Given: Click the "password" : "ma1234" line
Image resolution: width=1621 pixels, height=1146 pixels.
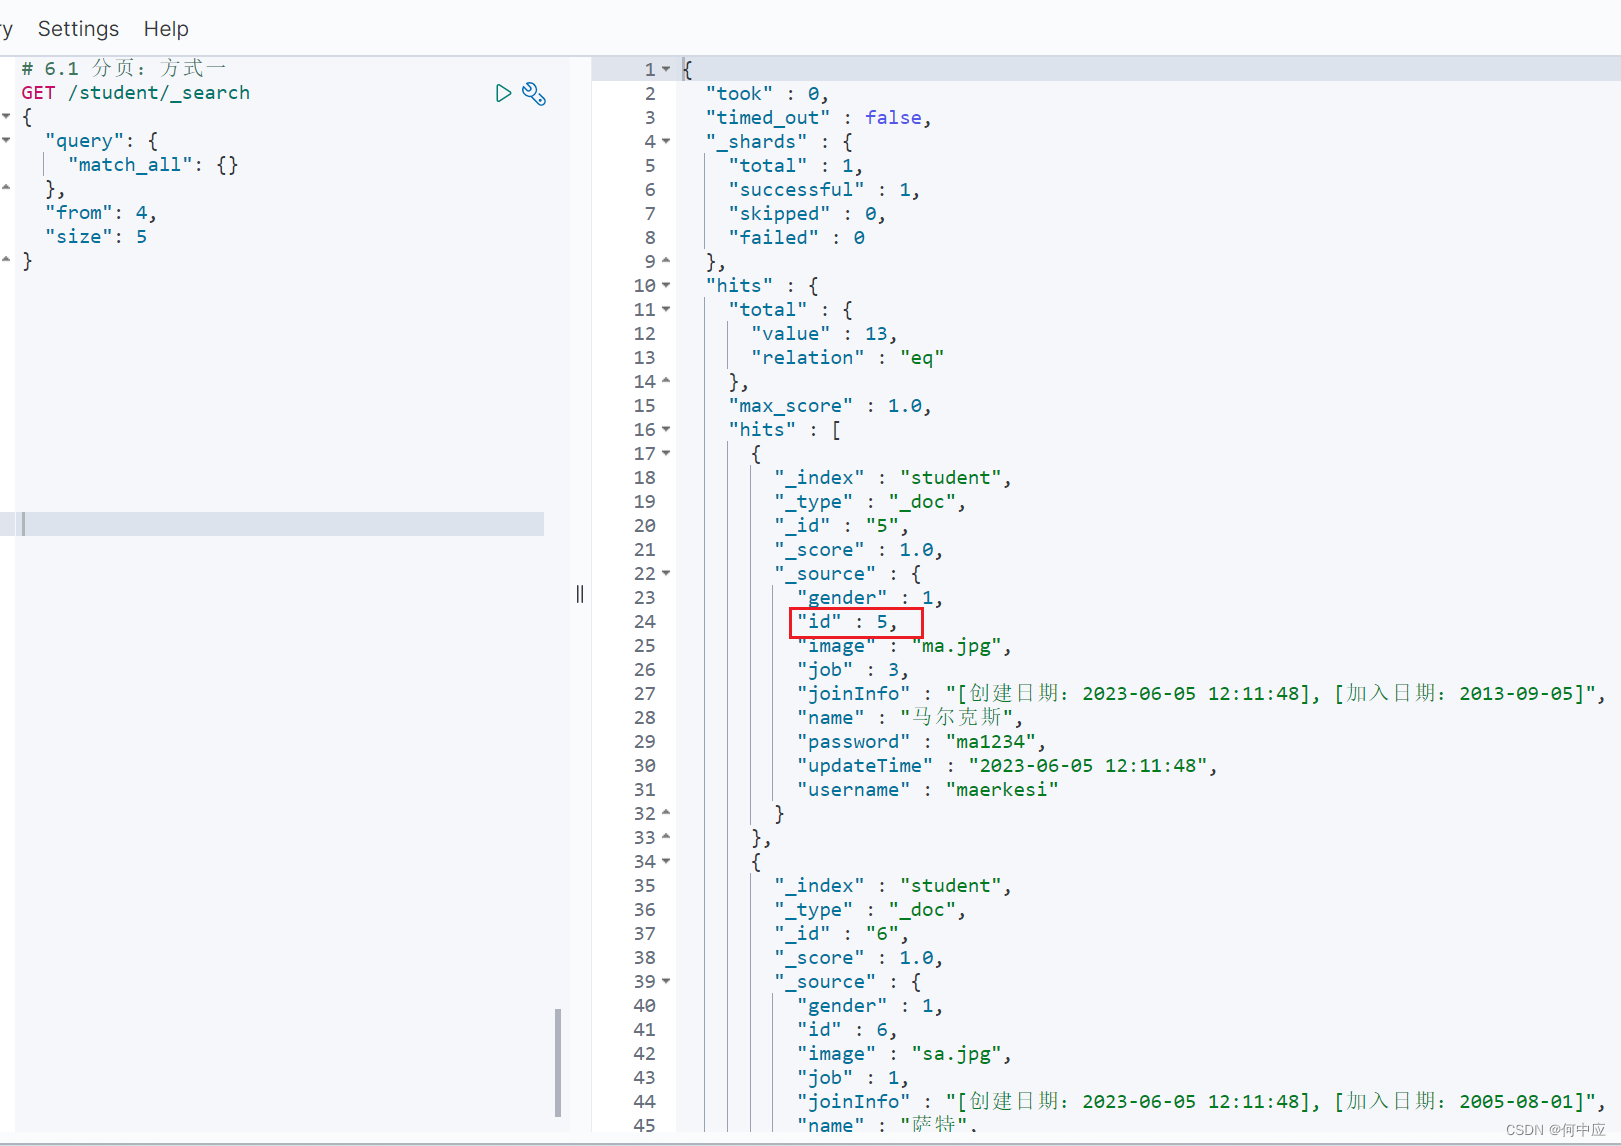Looking at the screenshot, I should click(x=921, y=741).
